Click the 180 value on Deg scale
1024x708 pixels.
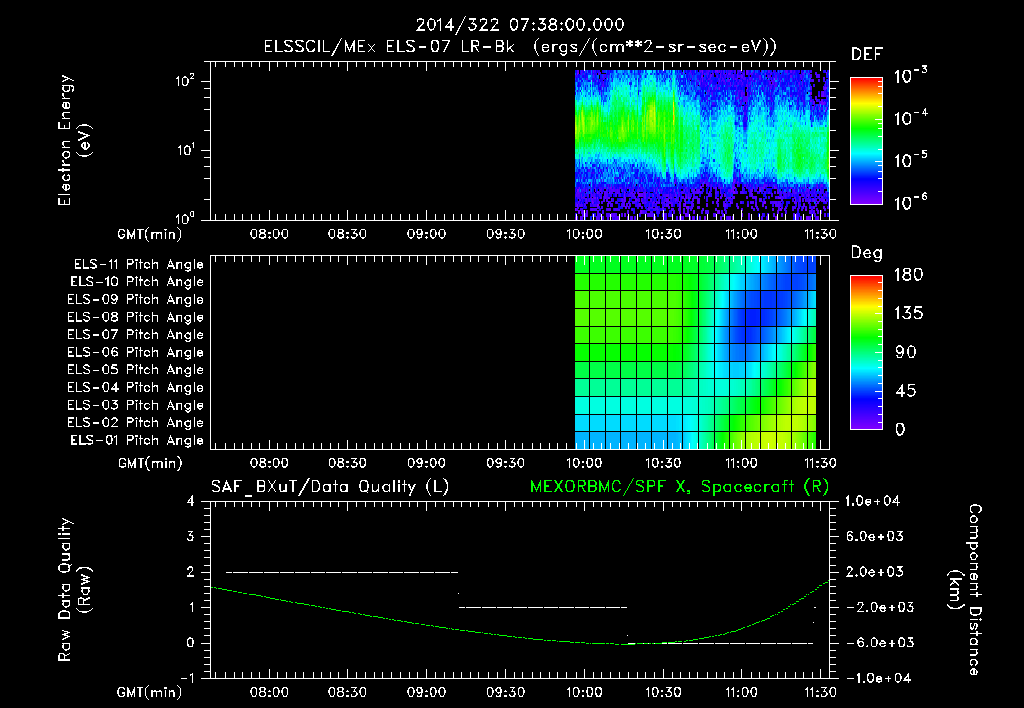coord(908,275)
